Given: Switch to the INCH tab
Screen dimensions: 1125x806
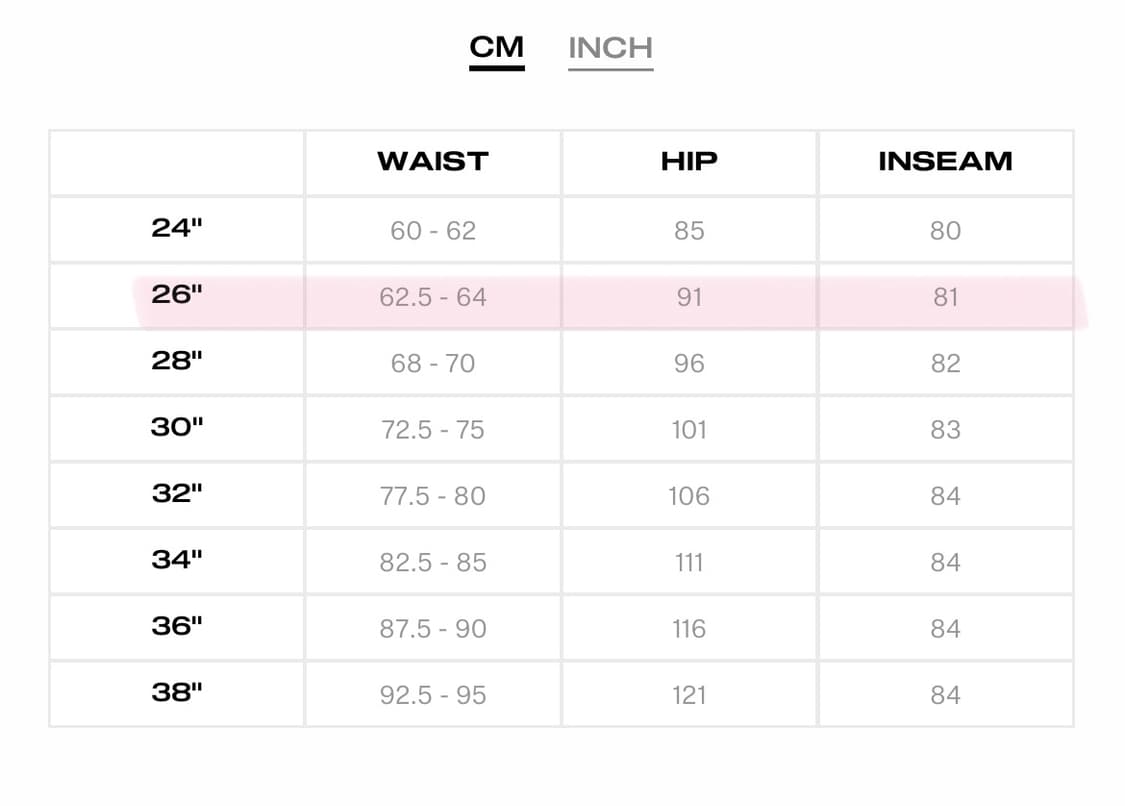Looking at the screenshot, I should [611, 49].
